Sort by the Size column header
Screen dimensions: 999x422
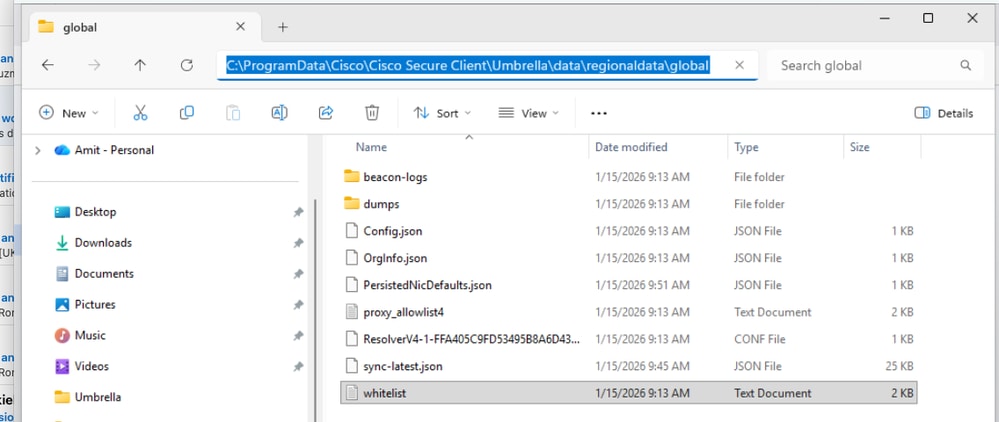[x=859, y=147]
